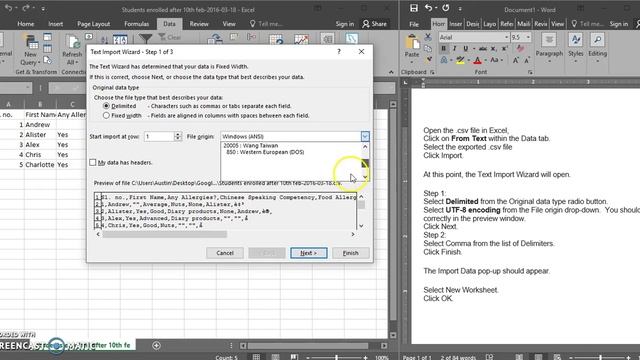The height and width of the screenshot is (360, 640).
Task: Click the Paste icon in Word
Action: coord(412,42)
